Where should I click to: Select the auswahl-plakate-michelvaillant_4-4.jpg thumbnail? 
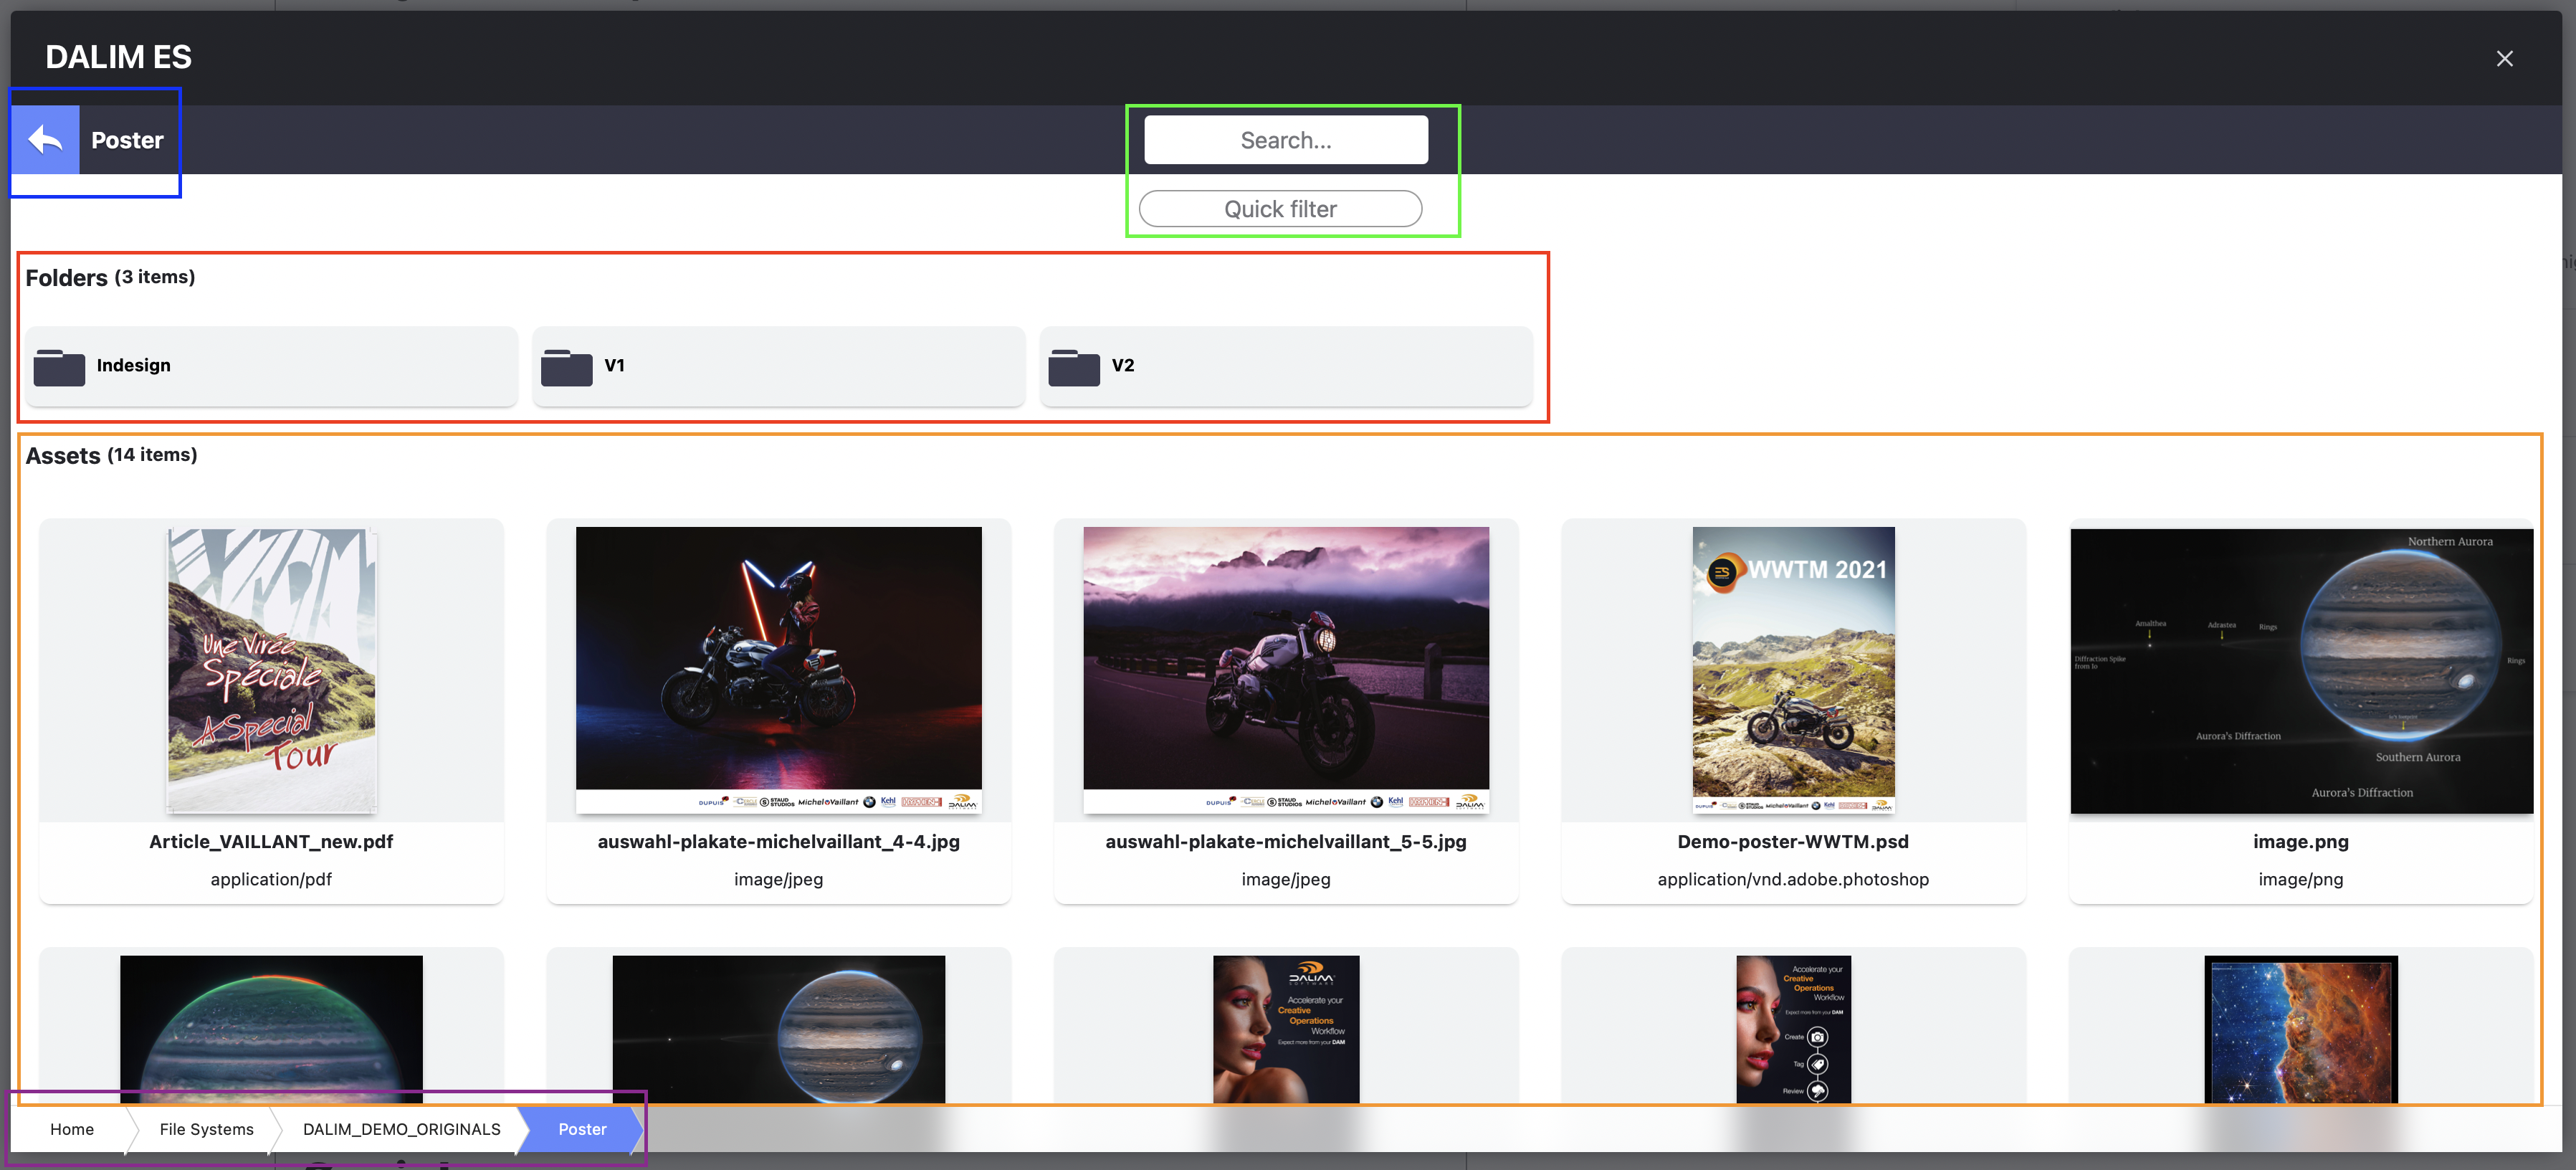(778, 670)
